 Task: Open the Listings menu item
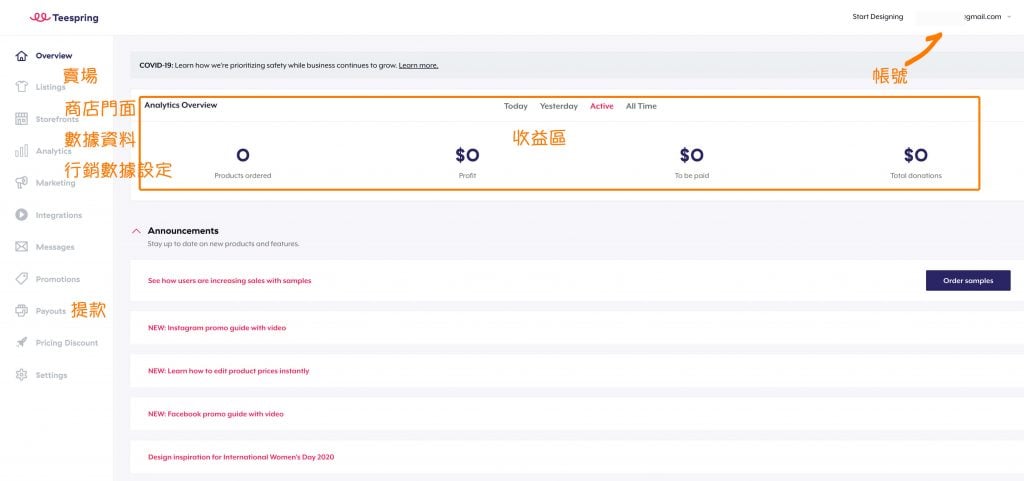(x=50, y=87)
